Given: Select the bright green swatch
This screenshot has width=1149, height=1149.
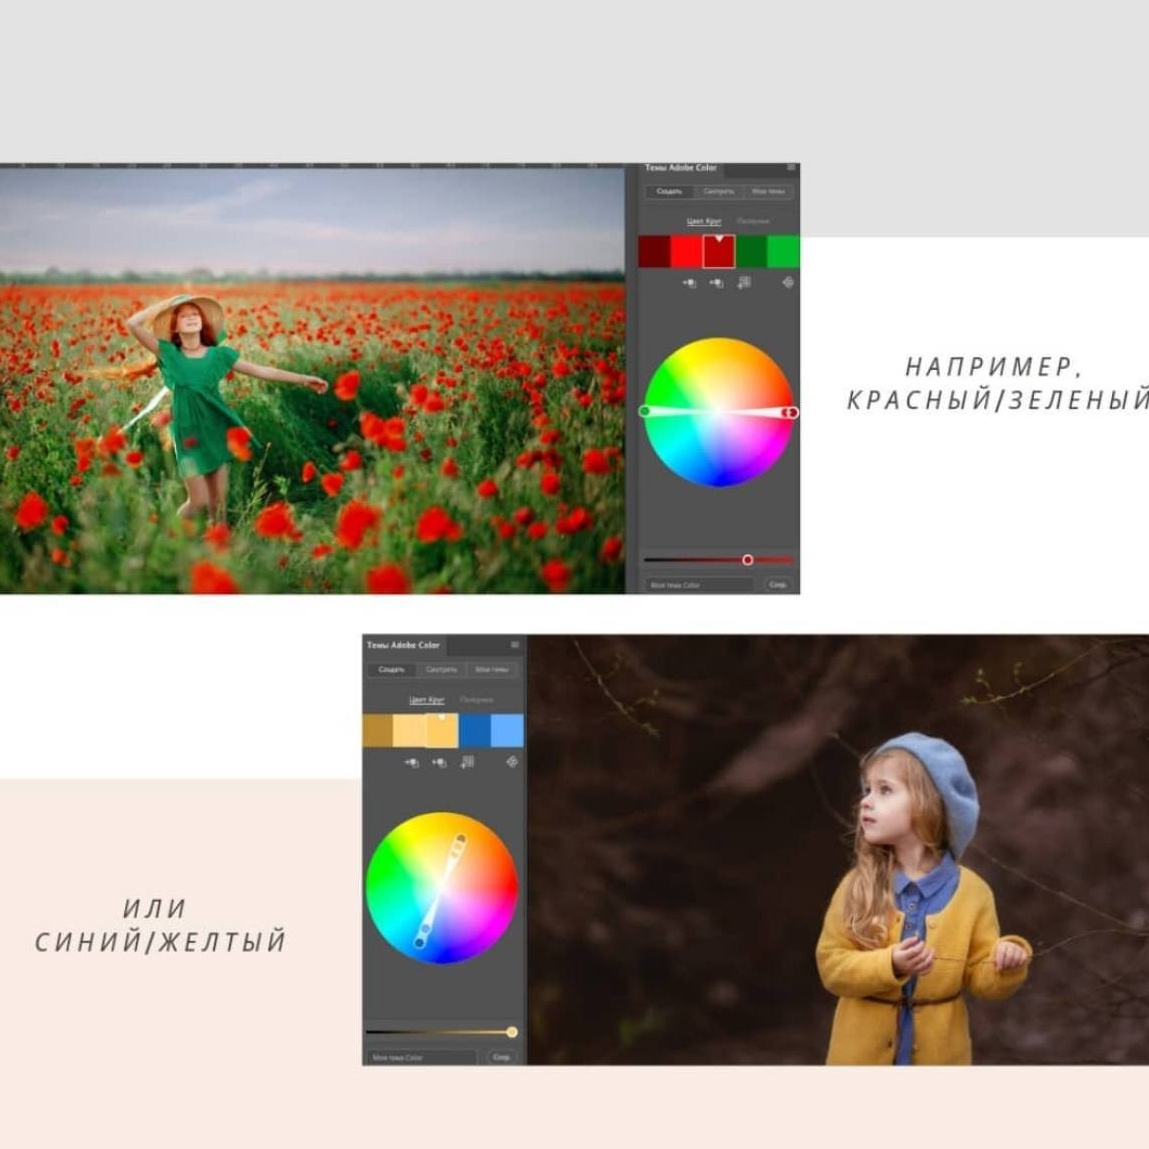Looking at the screenshot, I should click(783, 252).
